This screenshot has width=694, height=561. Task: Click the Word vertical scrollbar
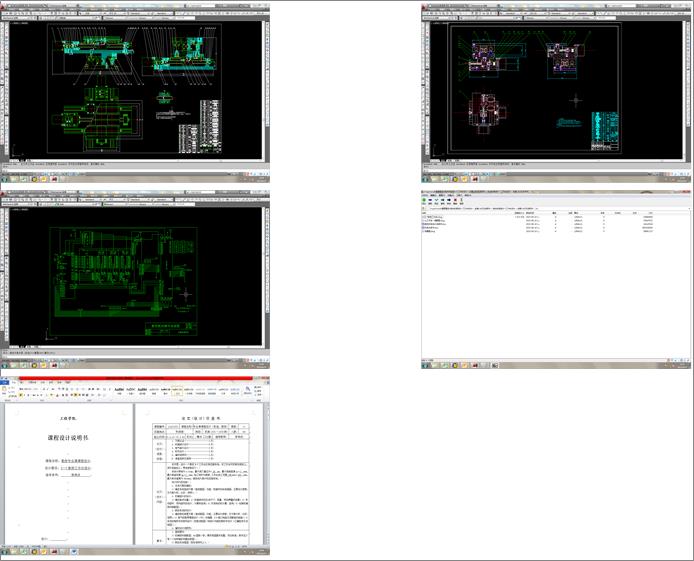(267, 473)
